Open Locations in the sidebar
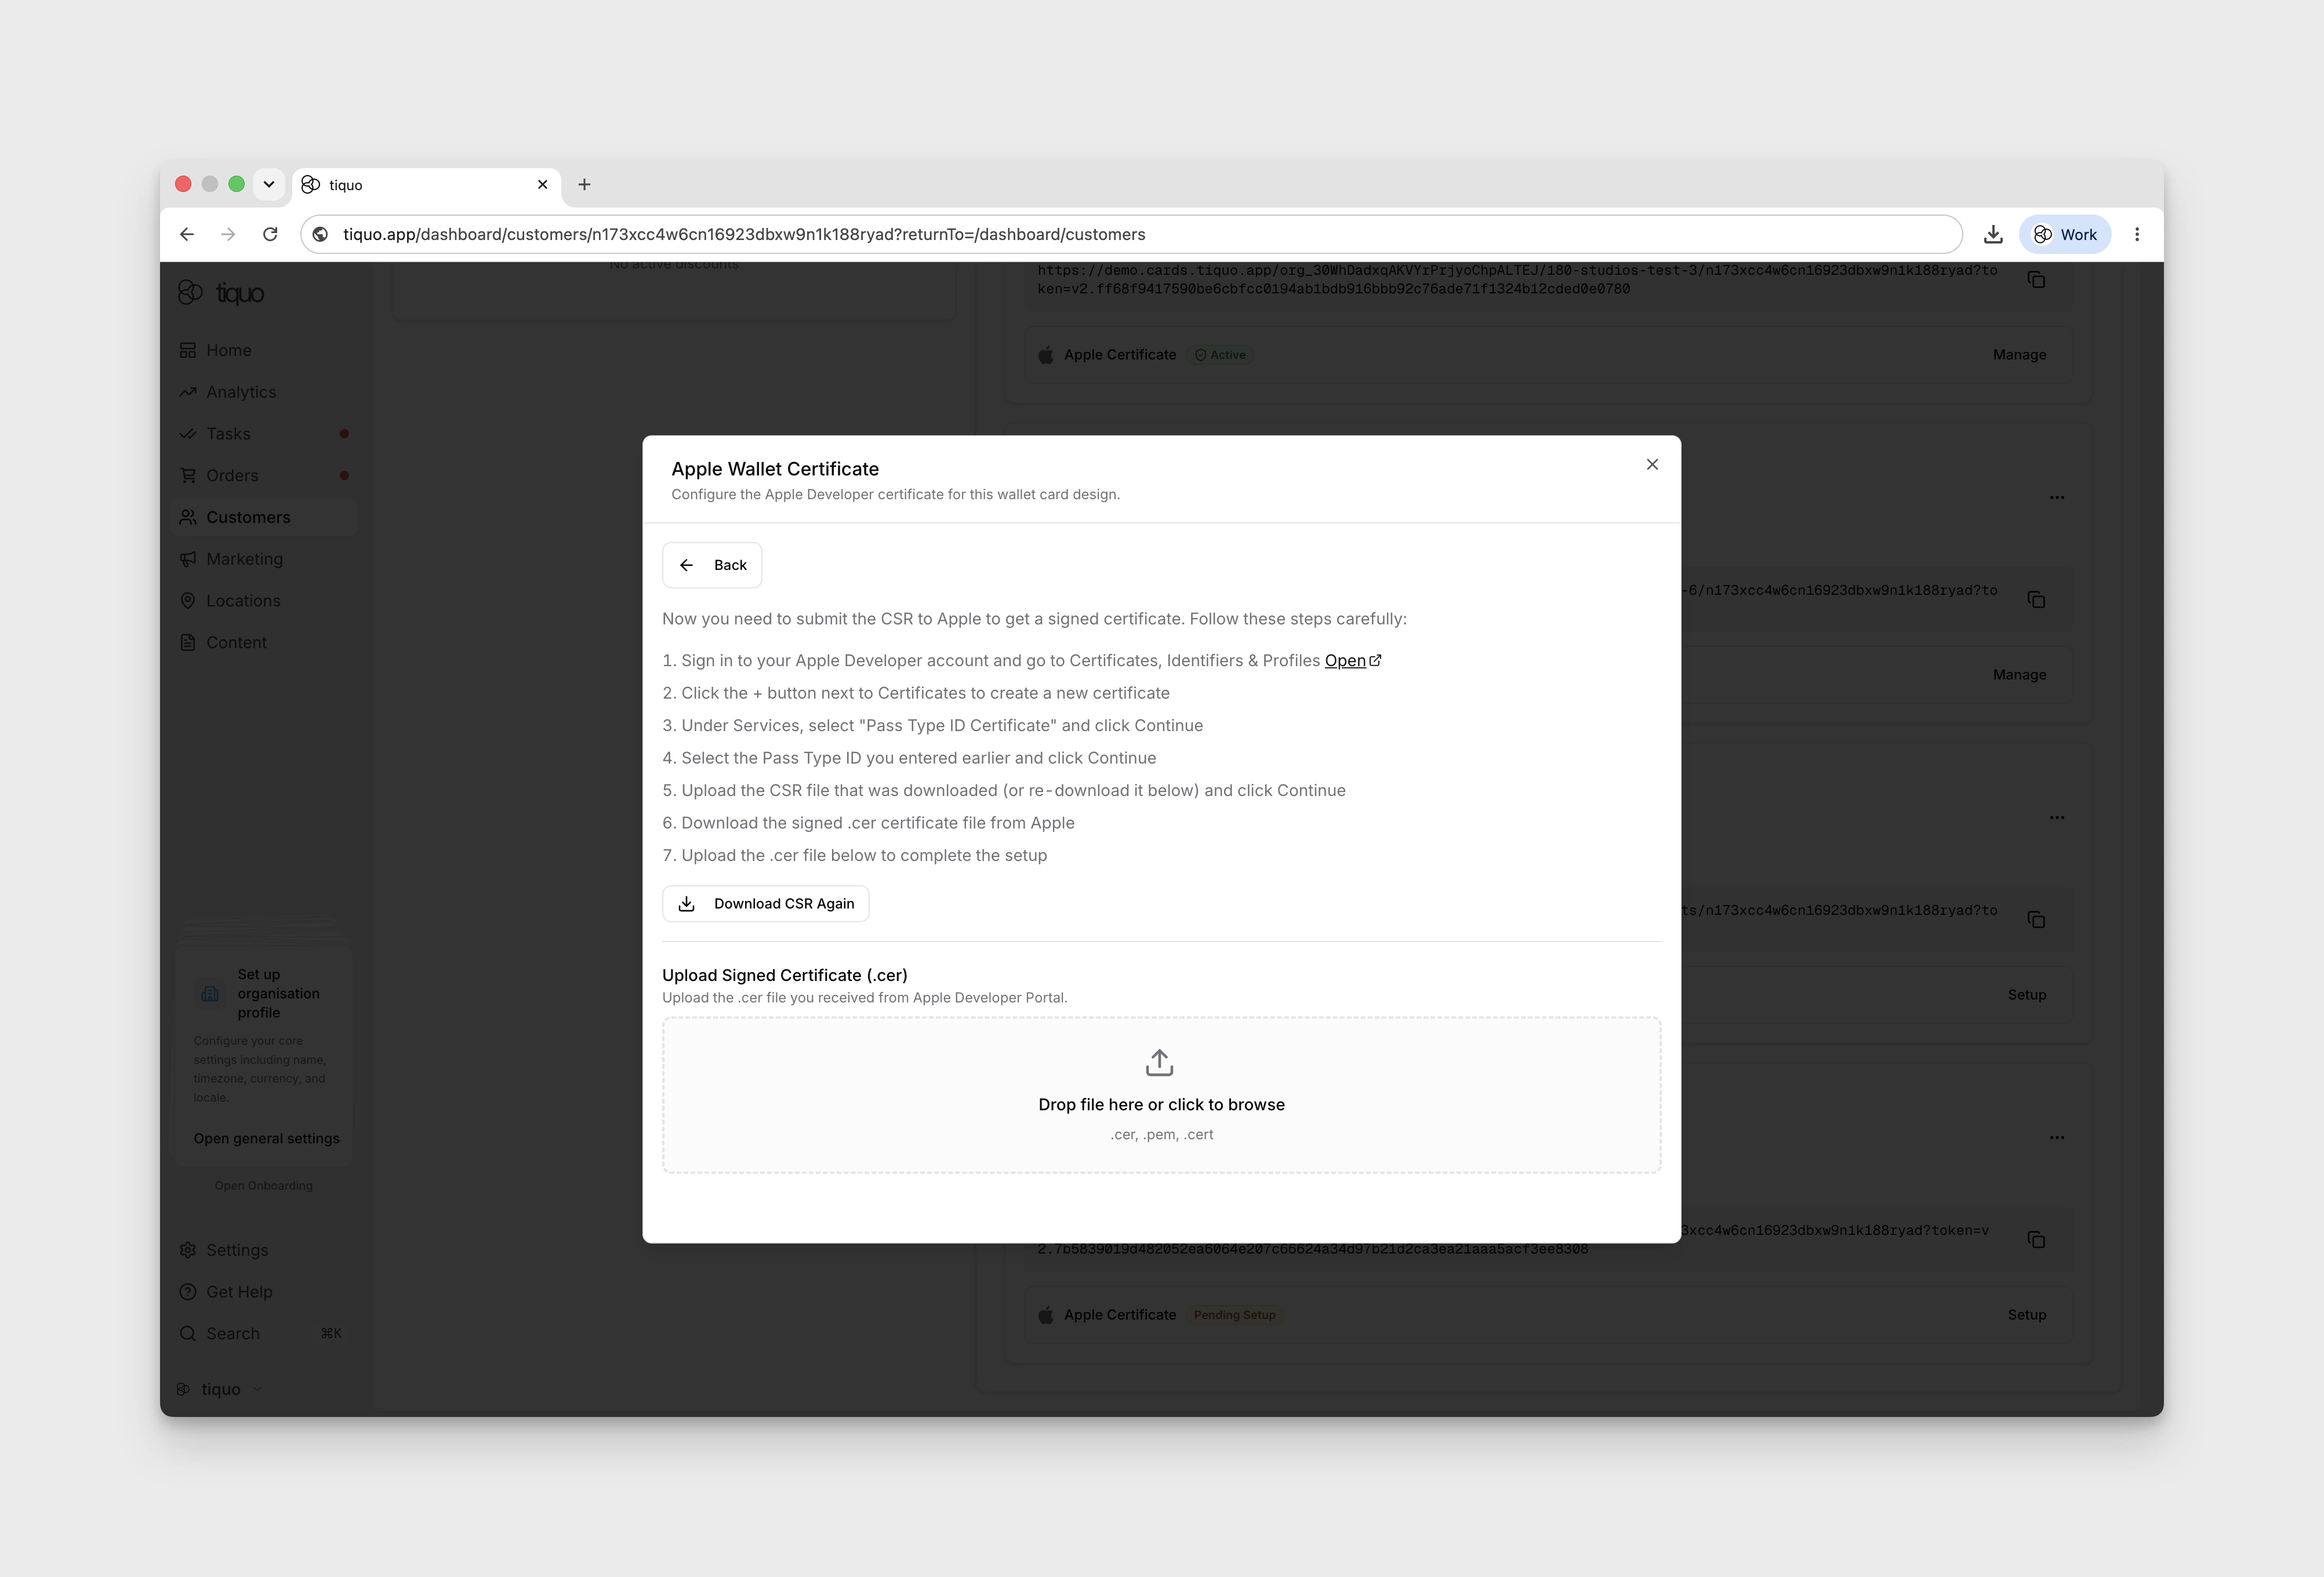The image size is (2324, 1577). click(x=264, y=601)
